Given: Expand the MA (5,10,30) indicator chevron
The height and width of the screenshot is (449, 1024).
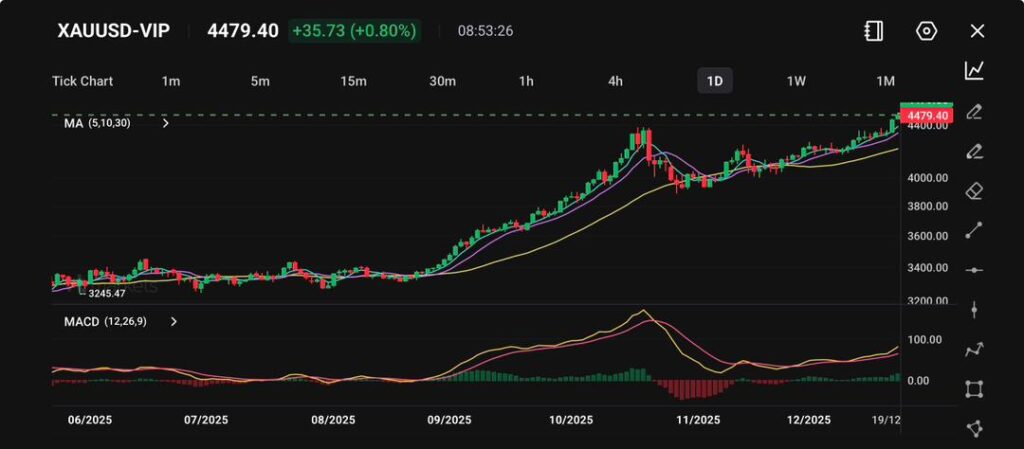Looking at the screenshot, I should (x=165, y=124).
